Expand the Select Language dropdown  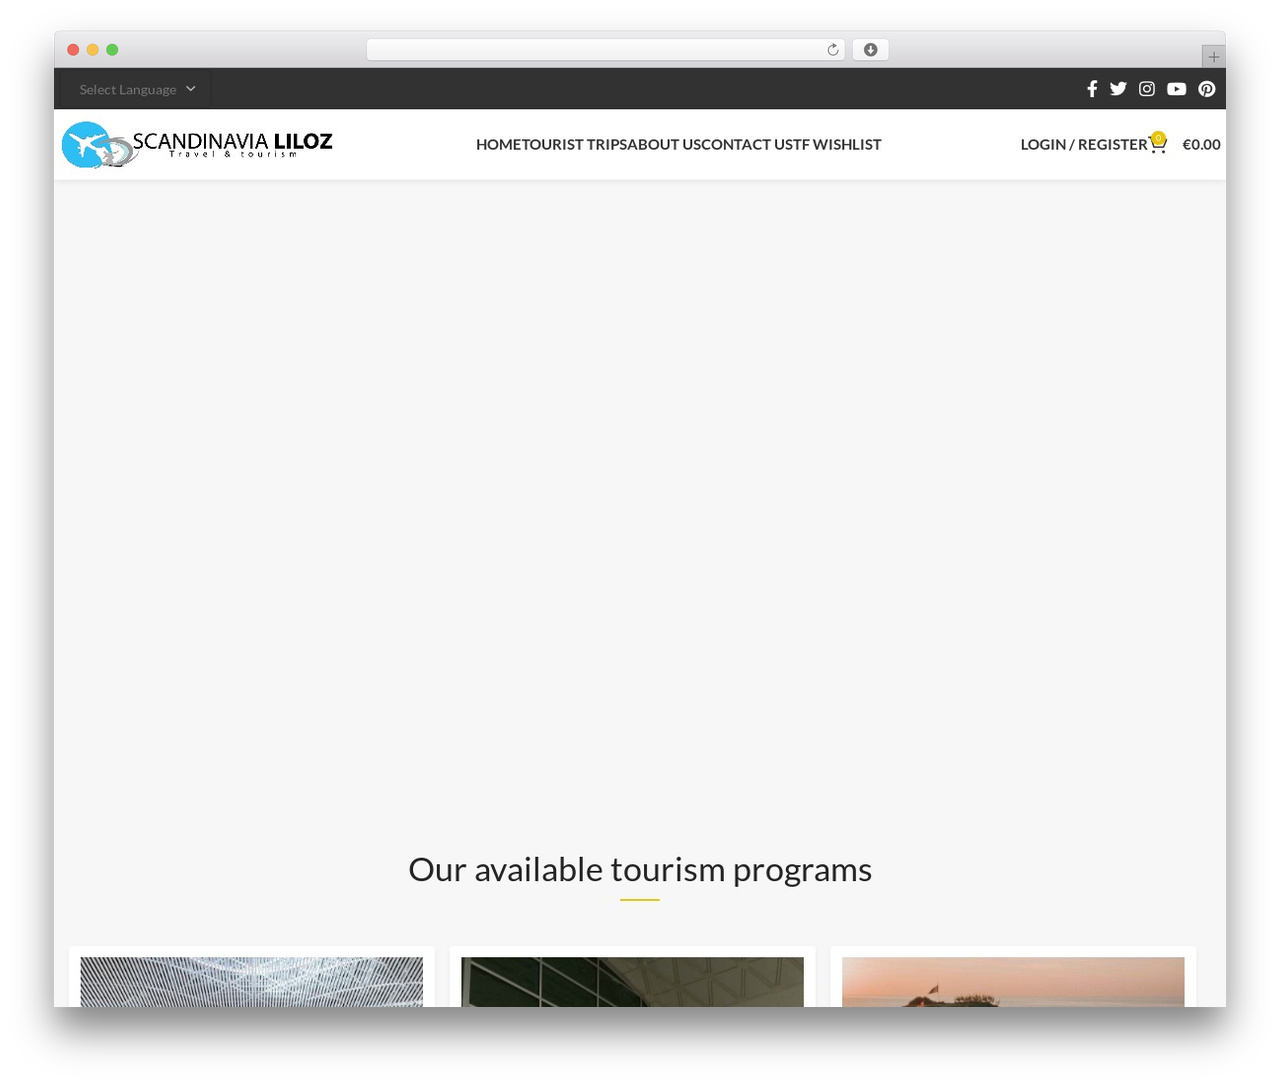tap(137, 89)
